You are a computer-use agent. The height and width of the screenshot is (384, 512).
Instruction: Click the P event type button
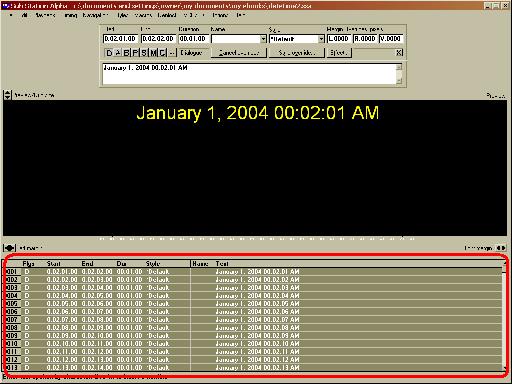135,53
